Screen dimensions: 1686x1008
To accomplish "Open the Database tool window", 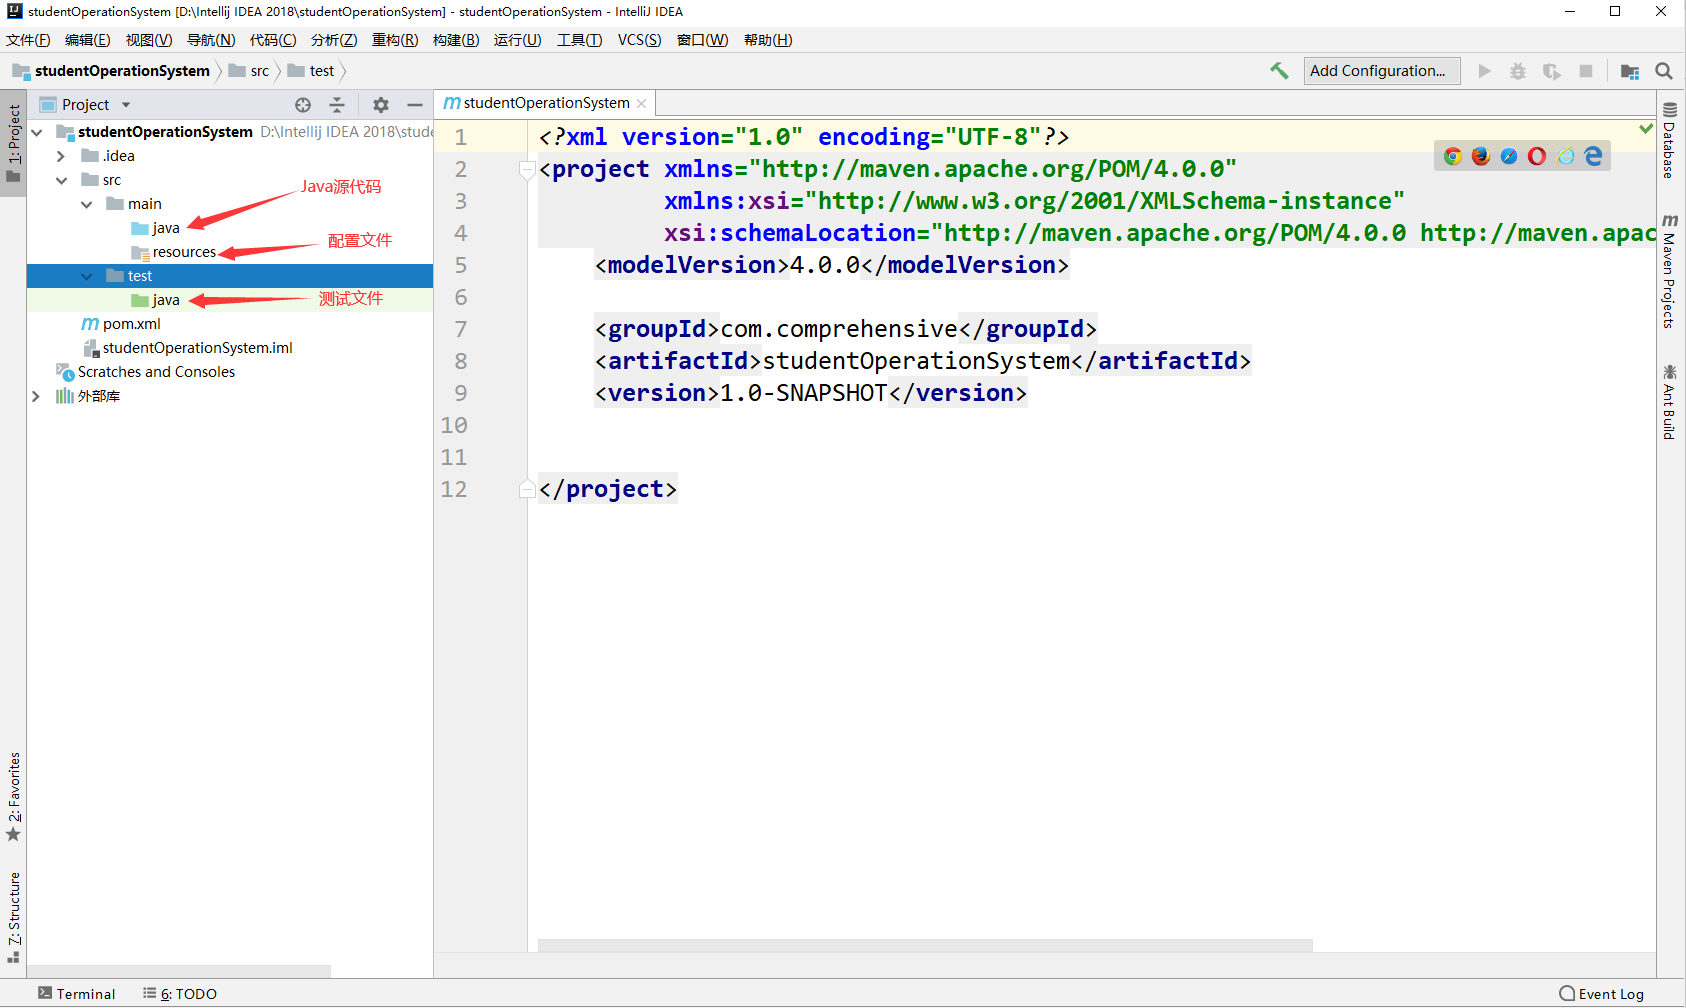I will [1670, 140].
